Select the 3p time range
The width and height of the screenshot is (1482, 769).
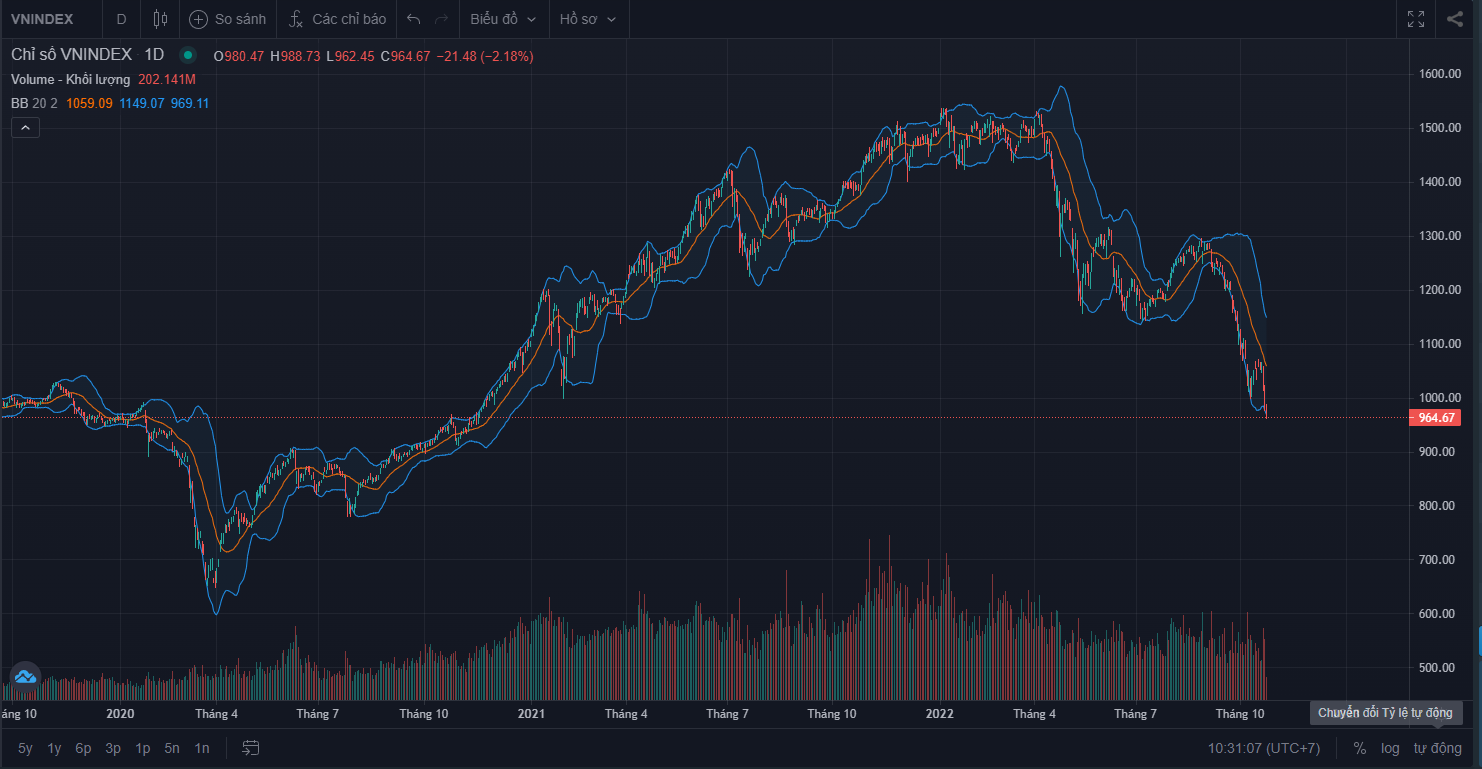(114, 748)
